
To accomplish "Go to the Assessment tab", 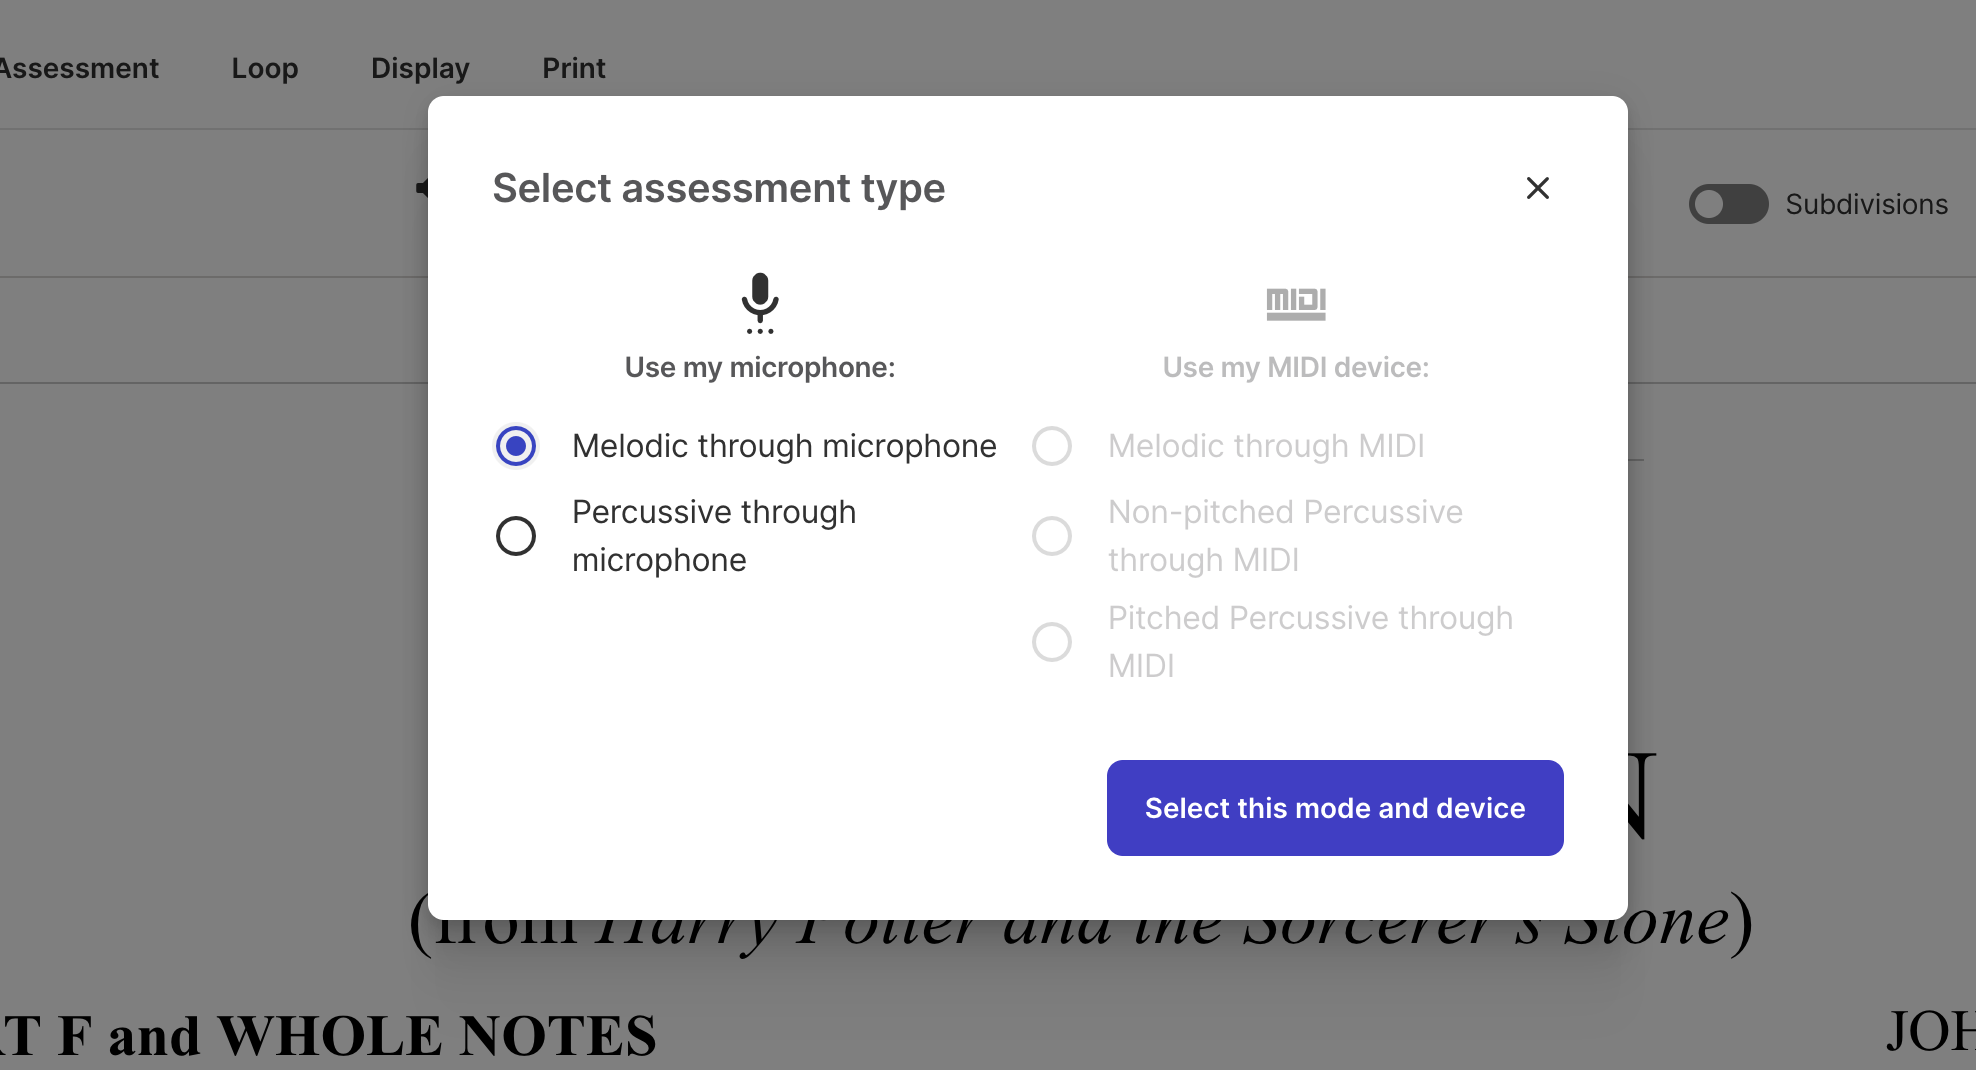I will click(x=78, y=68).
